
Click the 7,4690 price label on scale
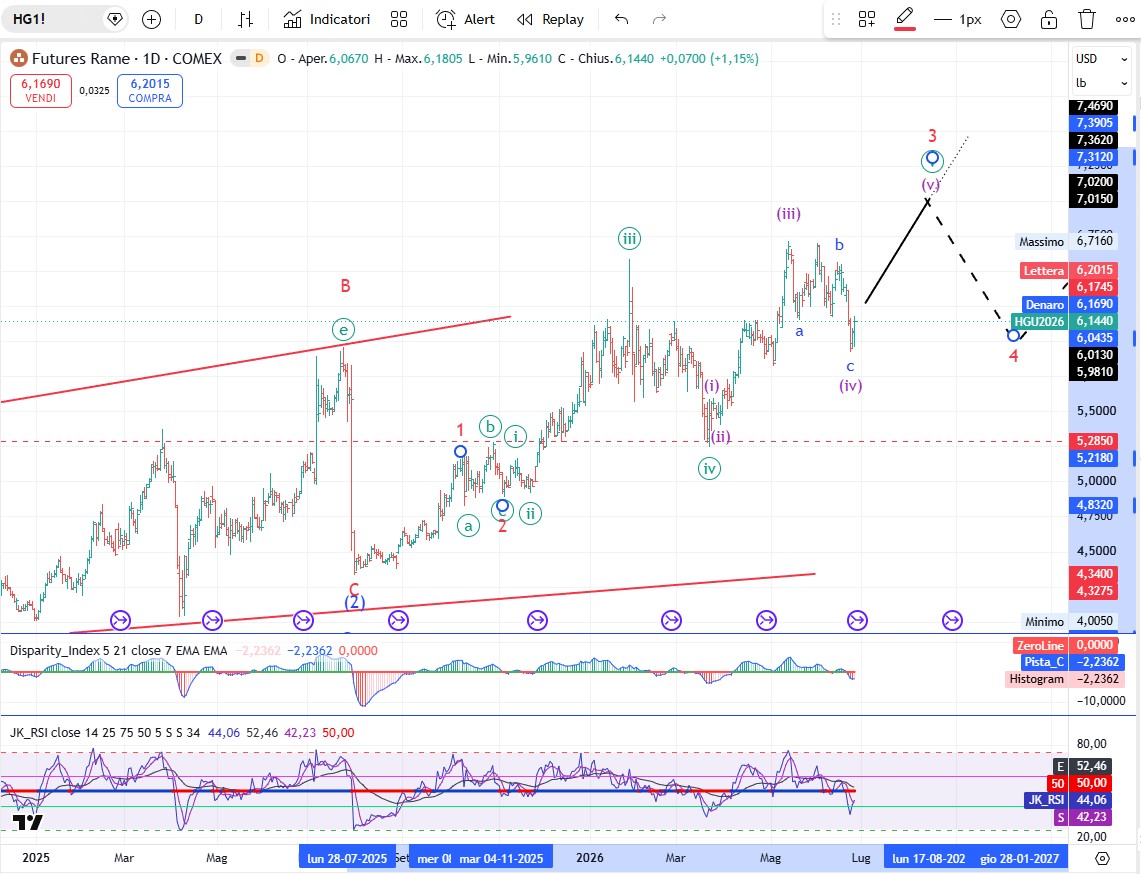pos(1094,106)
